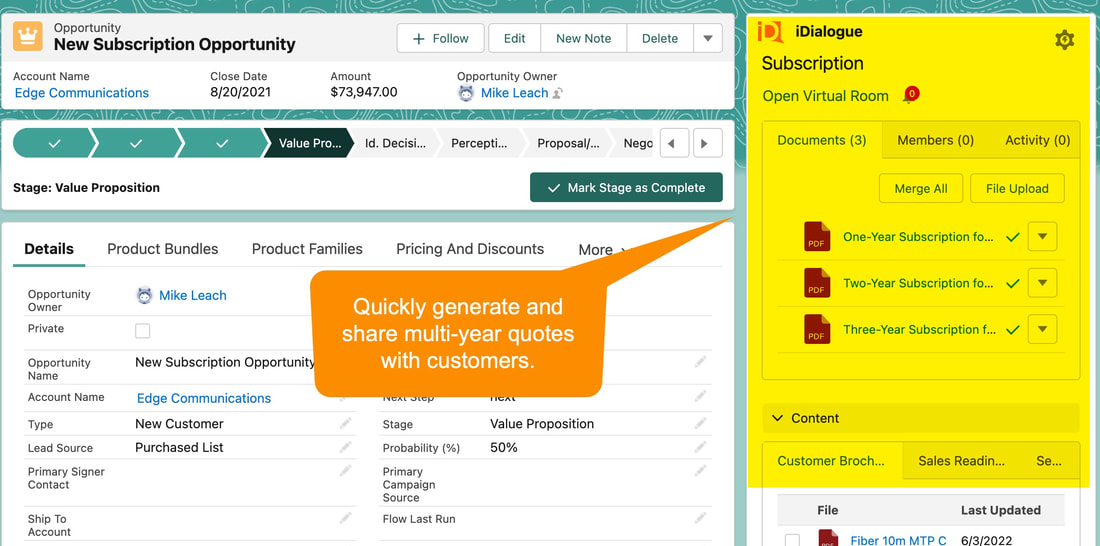The width and height of the screenshot is (1100, 546).
Task: Click the Delete button
Action: 660,39
